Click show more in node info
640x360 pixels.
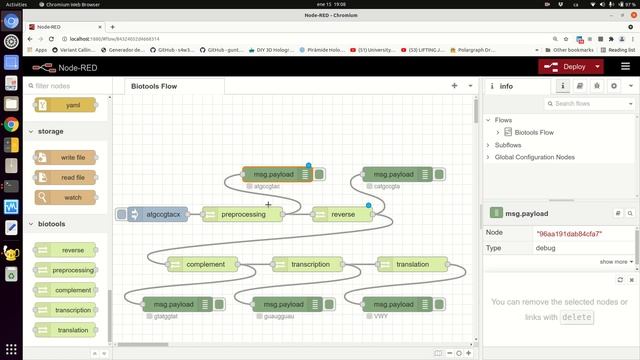coord(616,262)
